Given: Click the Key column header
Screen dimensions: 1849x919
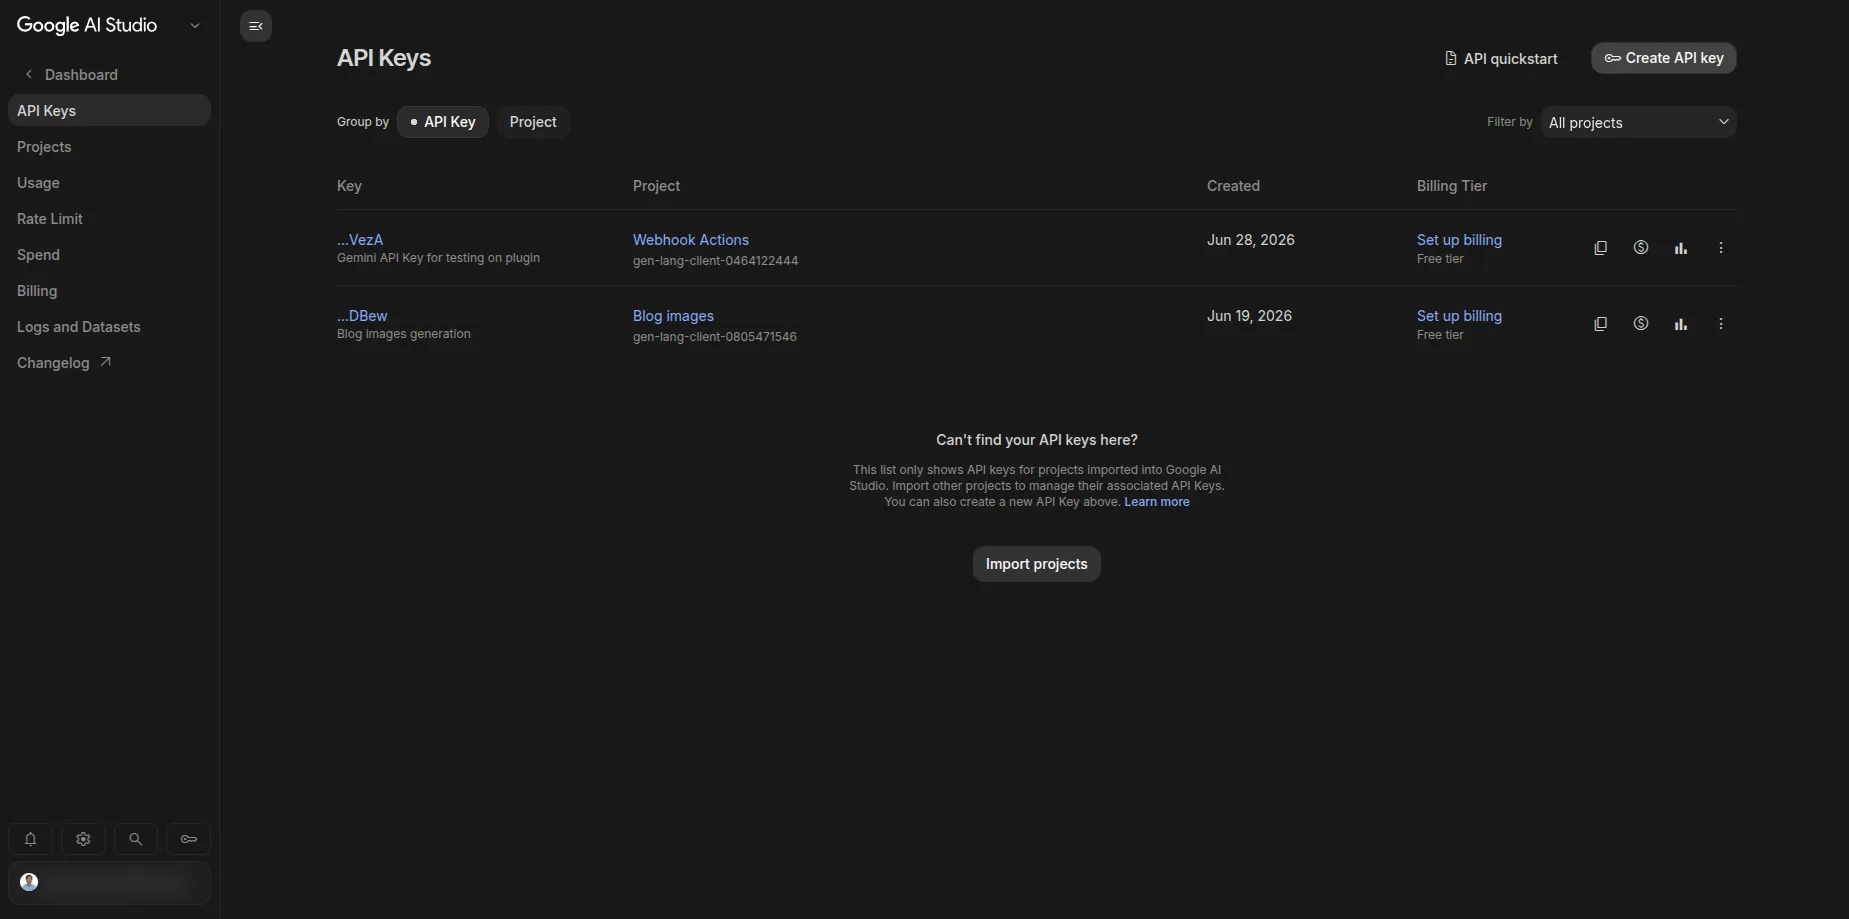Looking at the screenshot, I should 349,186.
